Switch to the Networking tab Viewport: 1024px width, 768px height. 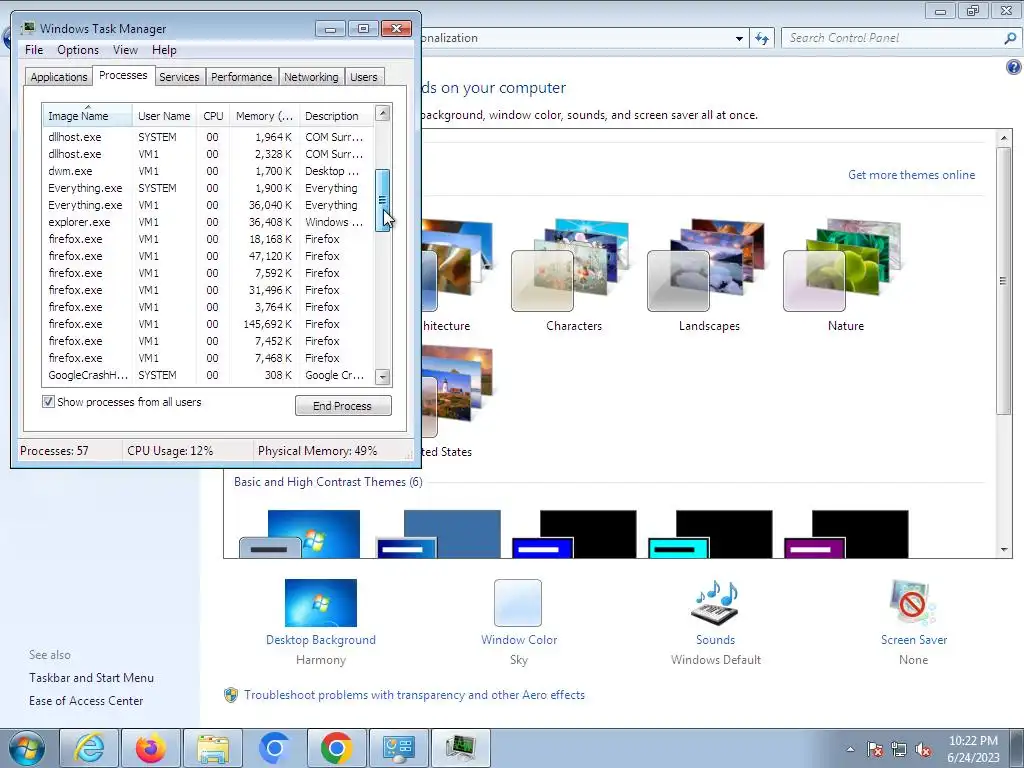click(311, 77)
